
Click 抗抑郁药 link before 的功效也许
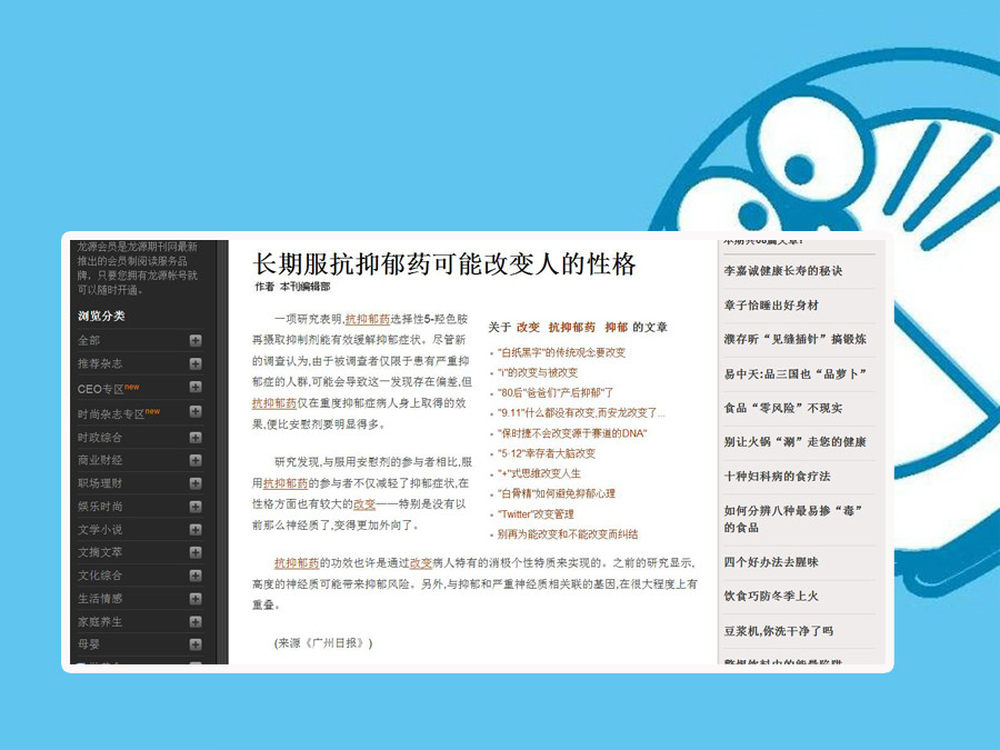pyautogui.click(x=297, y=562)
